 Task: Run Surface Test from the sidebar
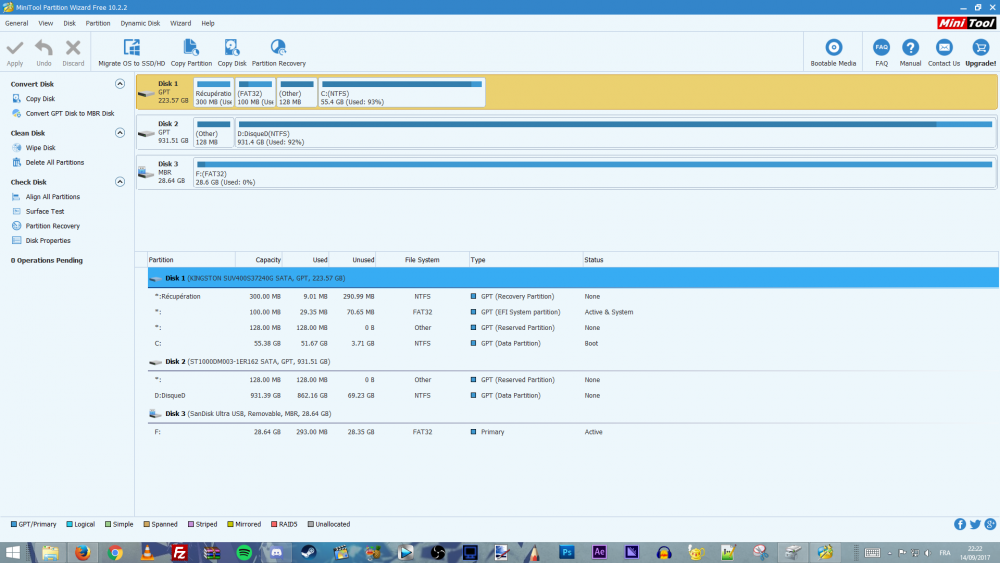point(45,212)
